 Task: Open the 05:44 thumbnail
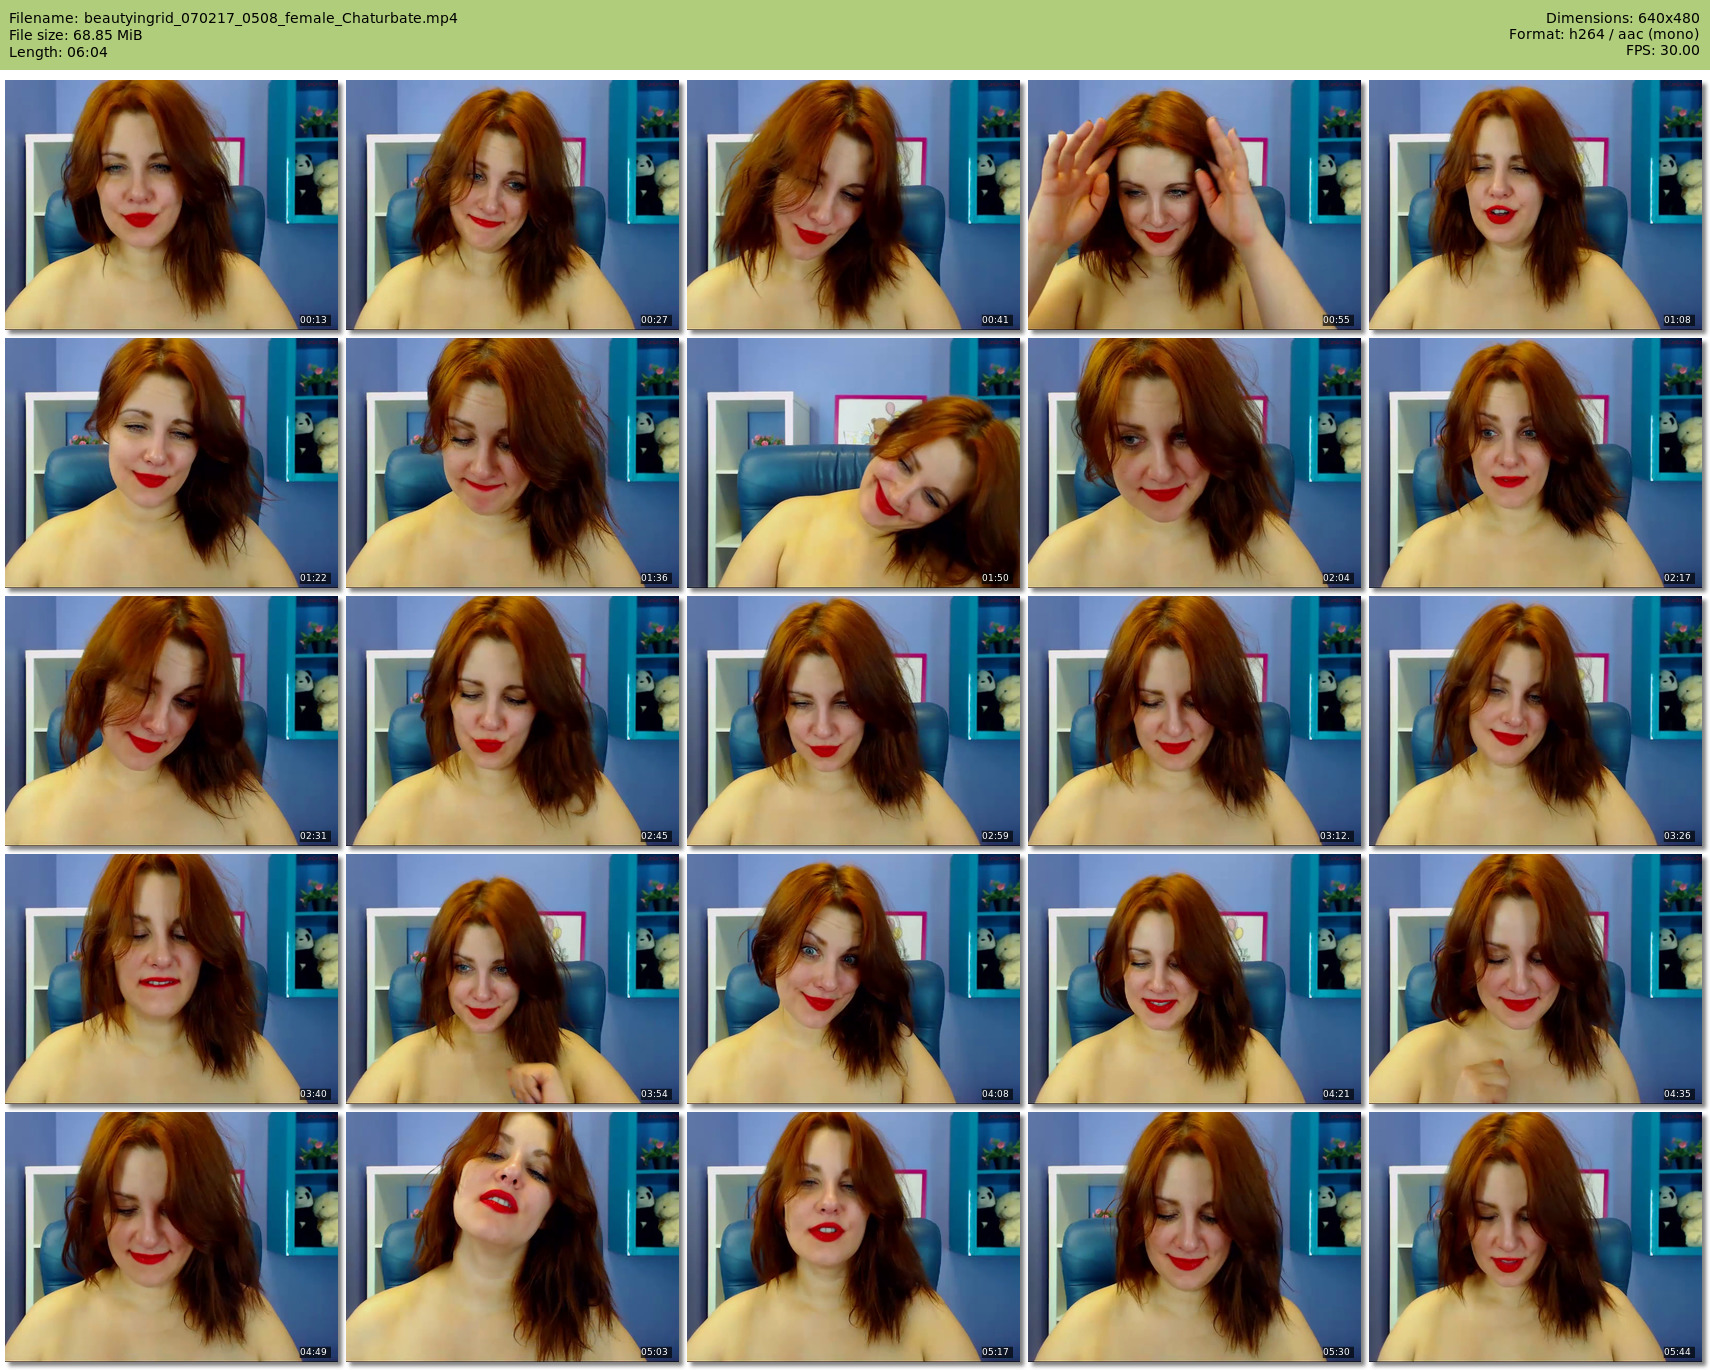1536,1237
